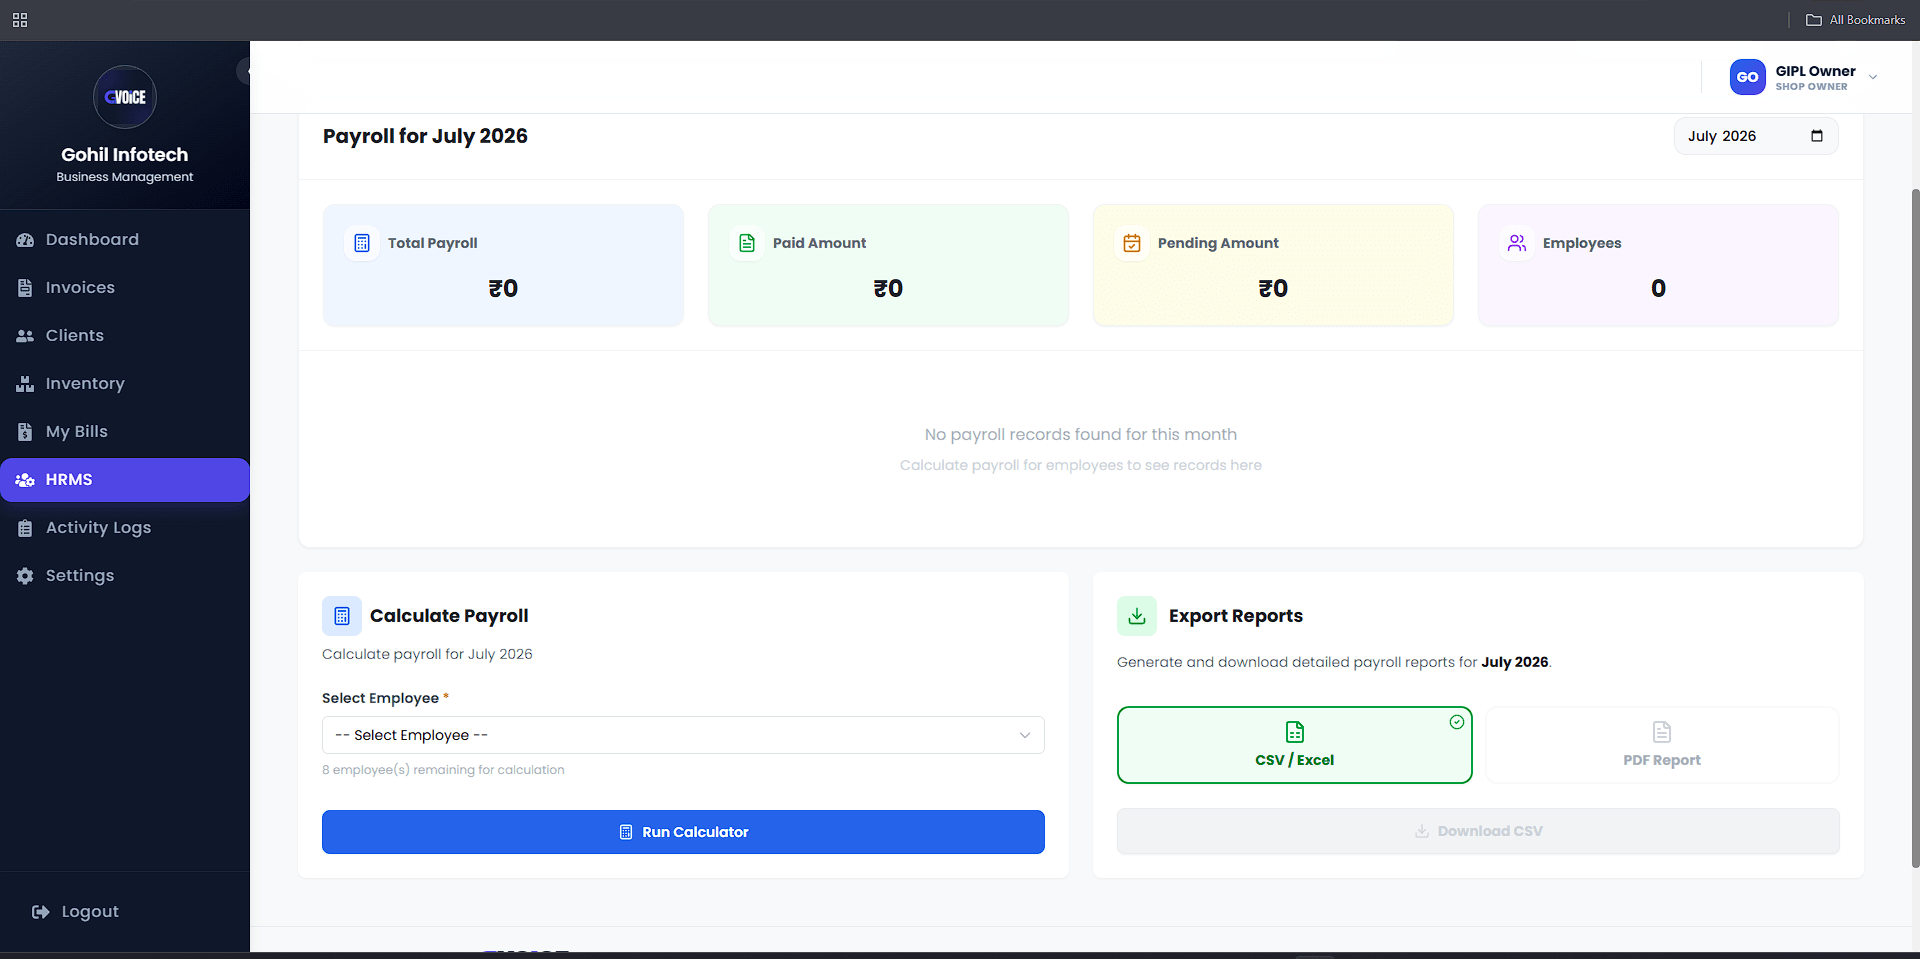Click the Download CSV button
The width and height of the screenshot is (1920, 959).
[1478, 831]
